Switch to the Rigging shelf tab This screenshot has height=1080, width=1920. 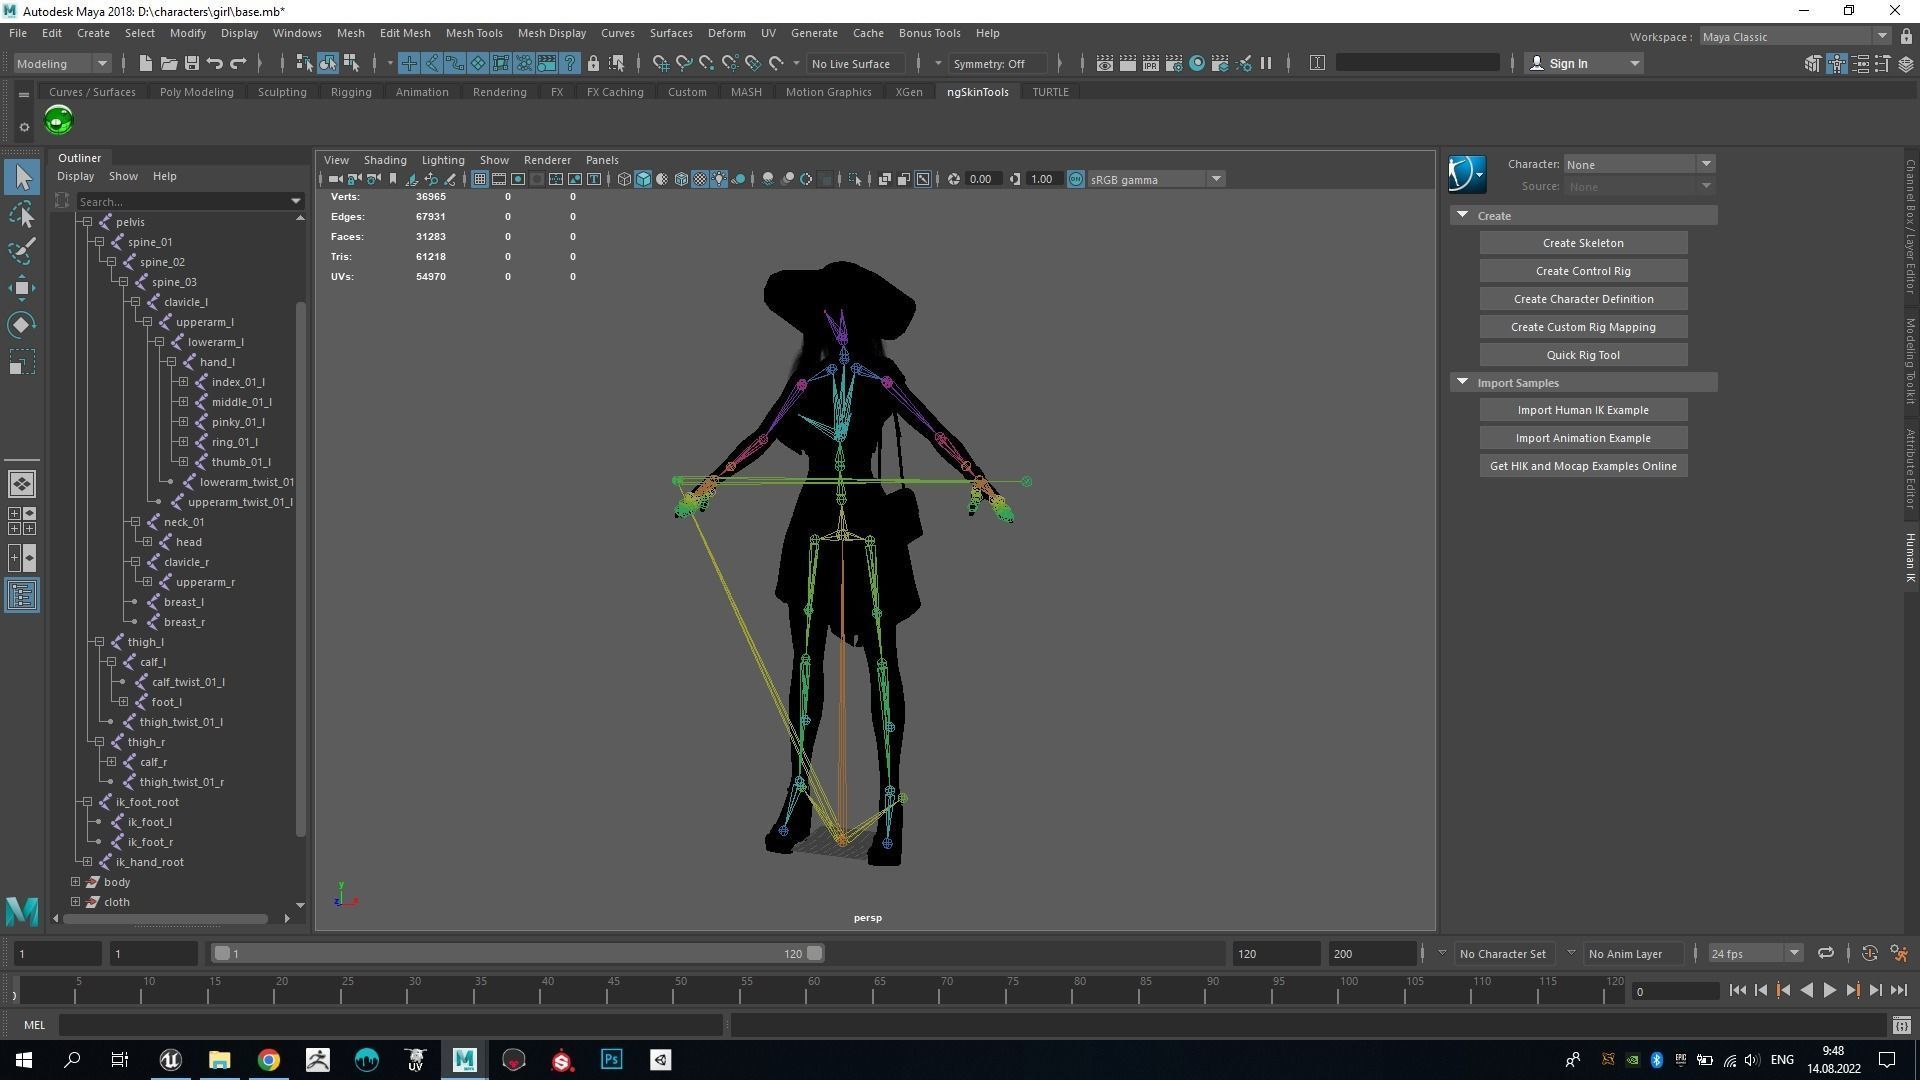click(x=351, y=92)
